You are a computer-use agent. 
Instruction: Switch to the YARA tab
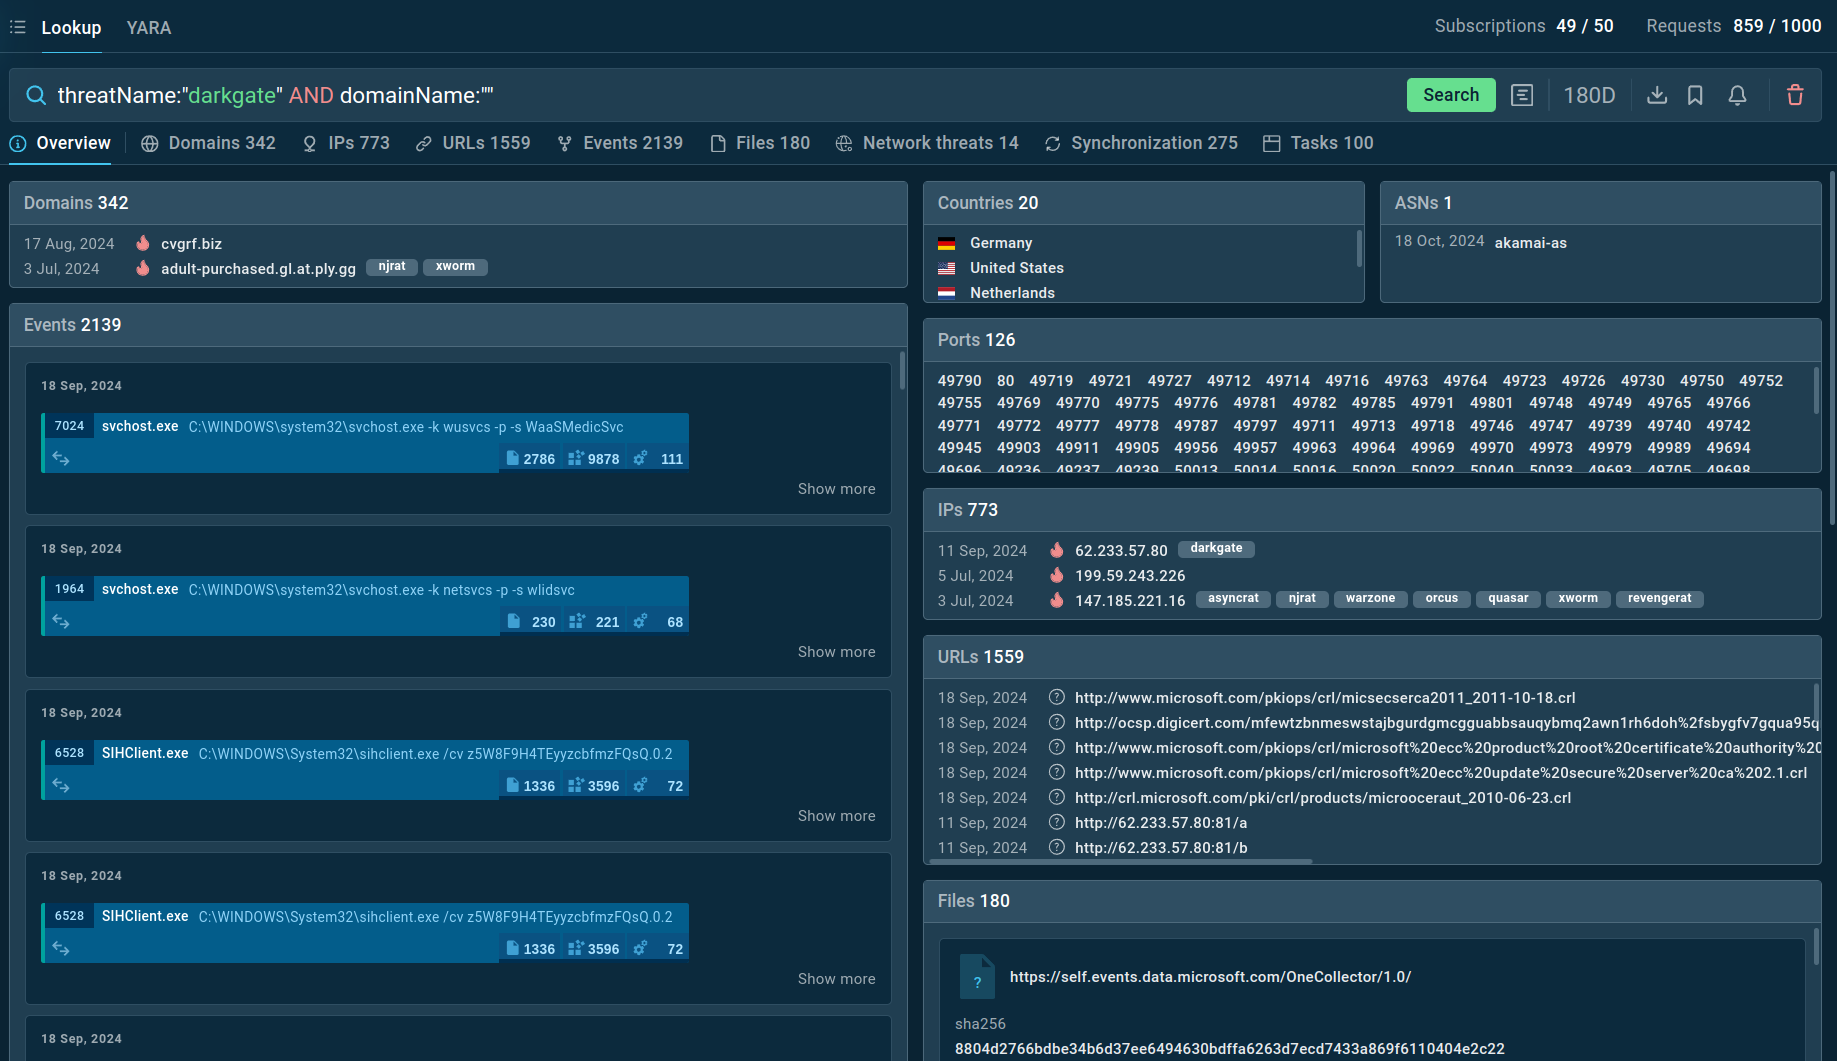(149, 28)
